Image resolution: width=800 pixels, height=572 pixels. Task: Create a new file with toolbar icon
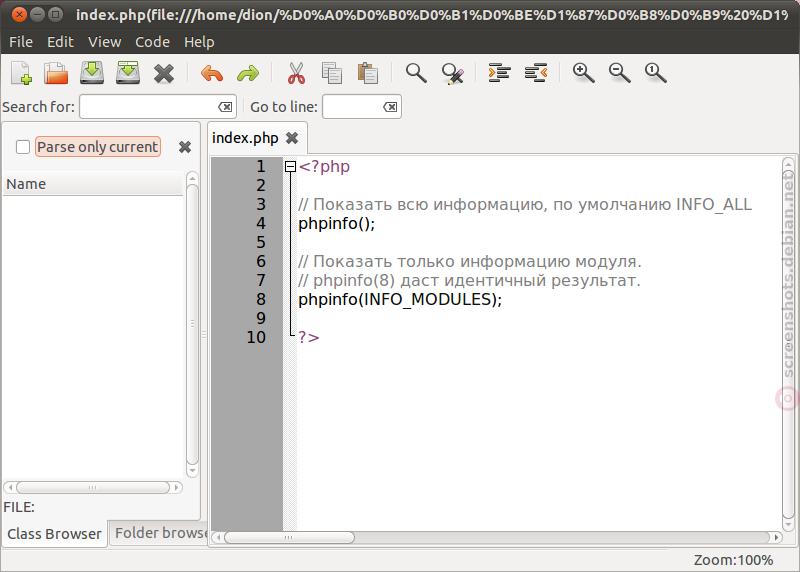[21, 73]
